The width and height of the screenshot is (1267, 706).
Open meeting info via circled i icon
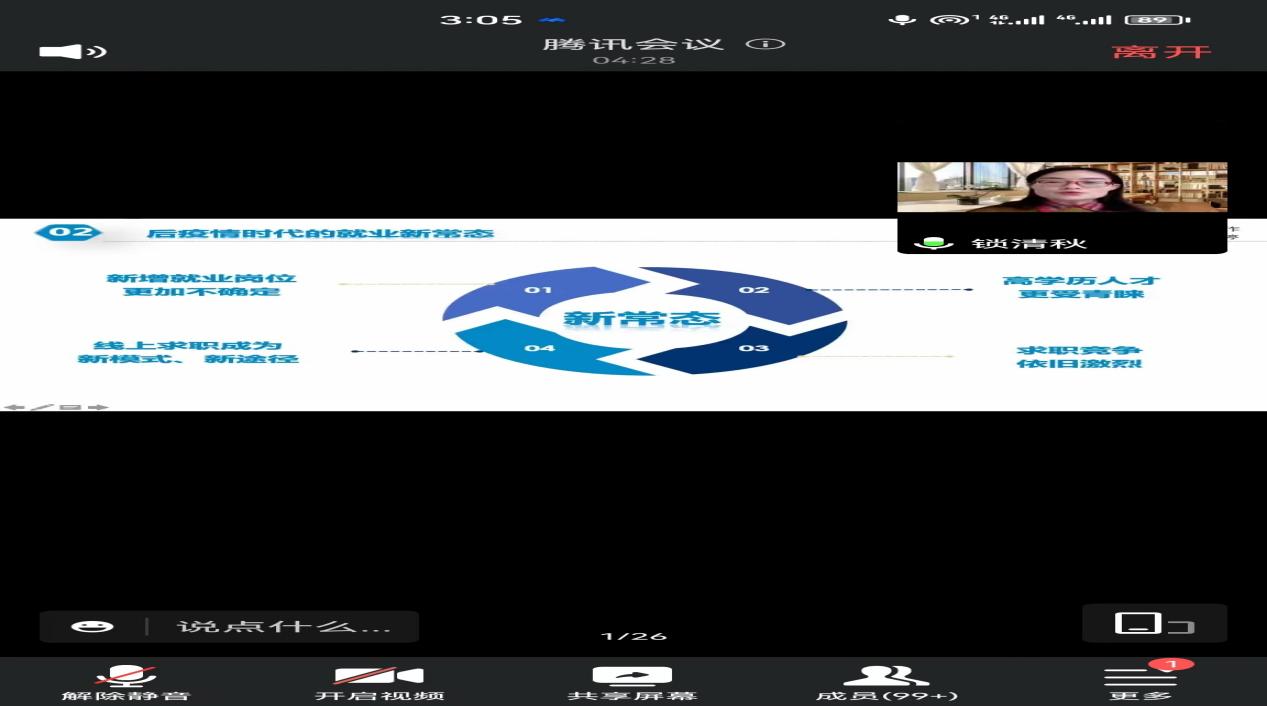772,44
